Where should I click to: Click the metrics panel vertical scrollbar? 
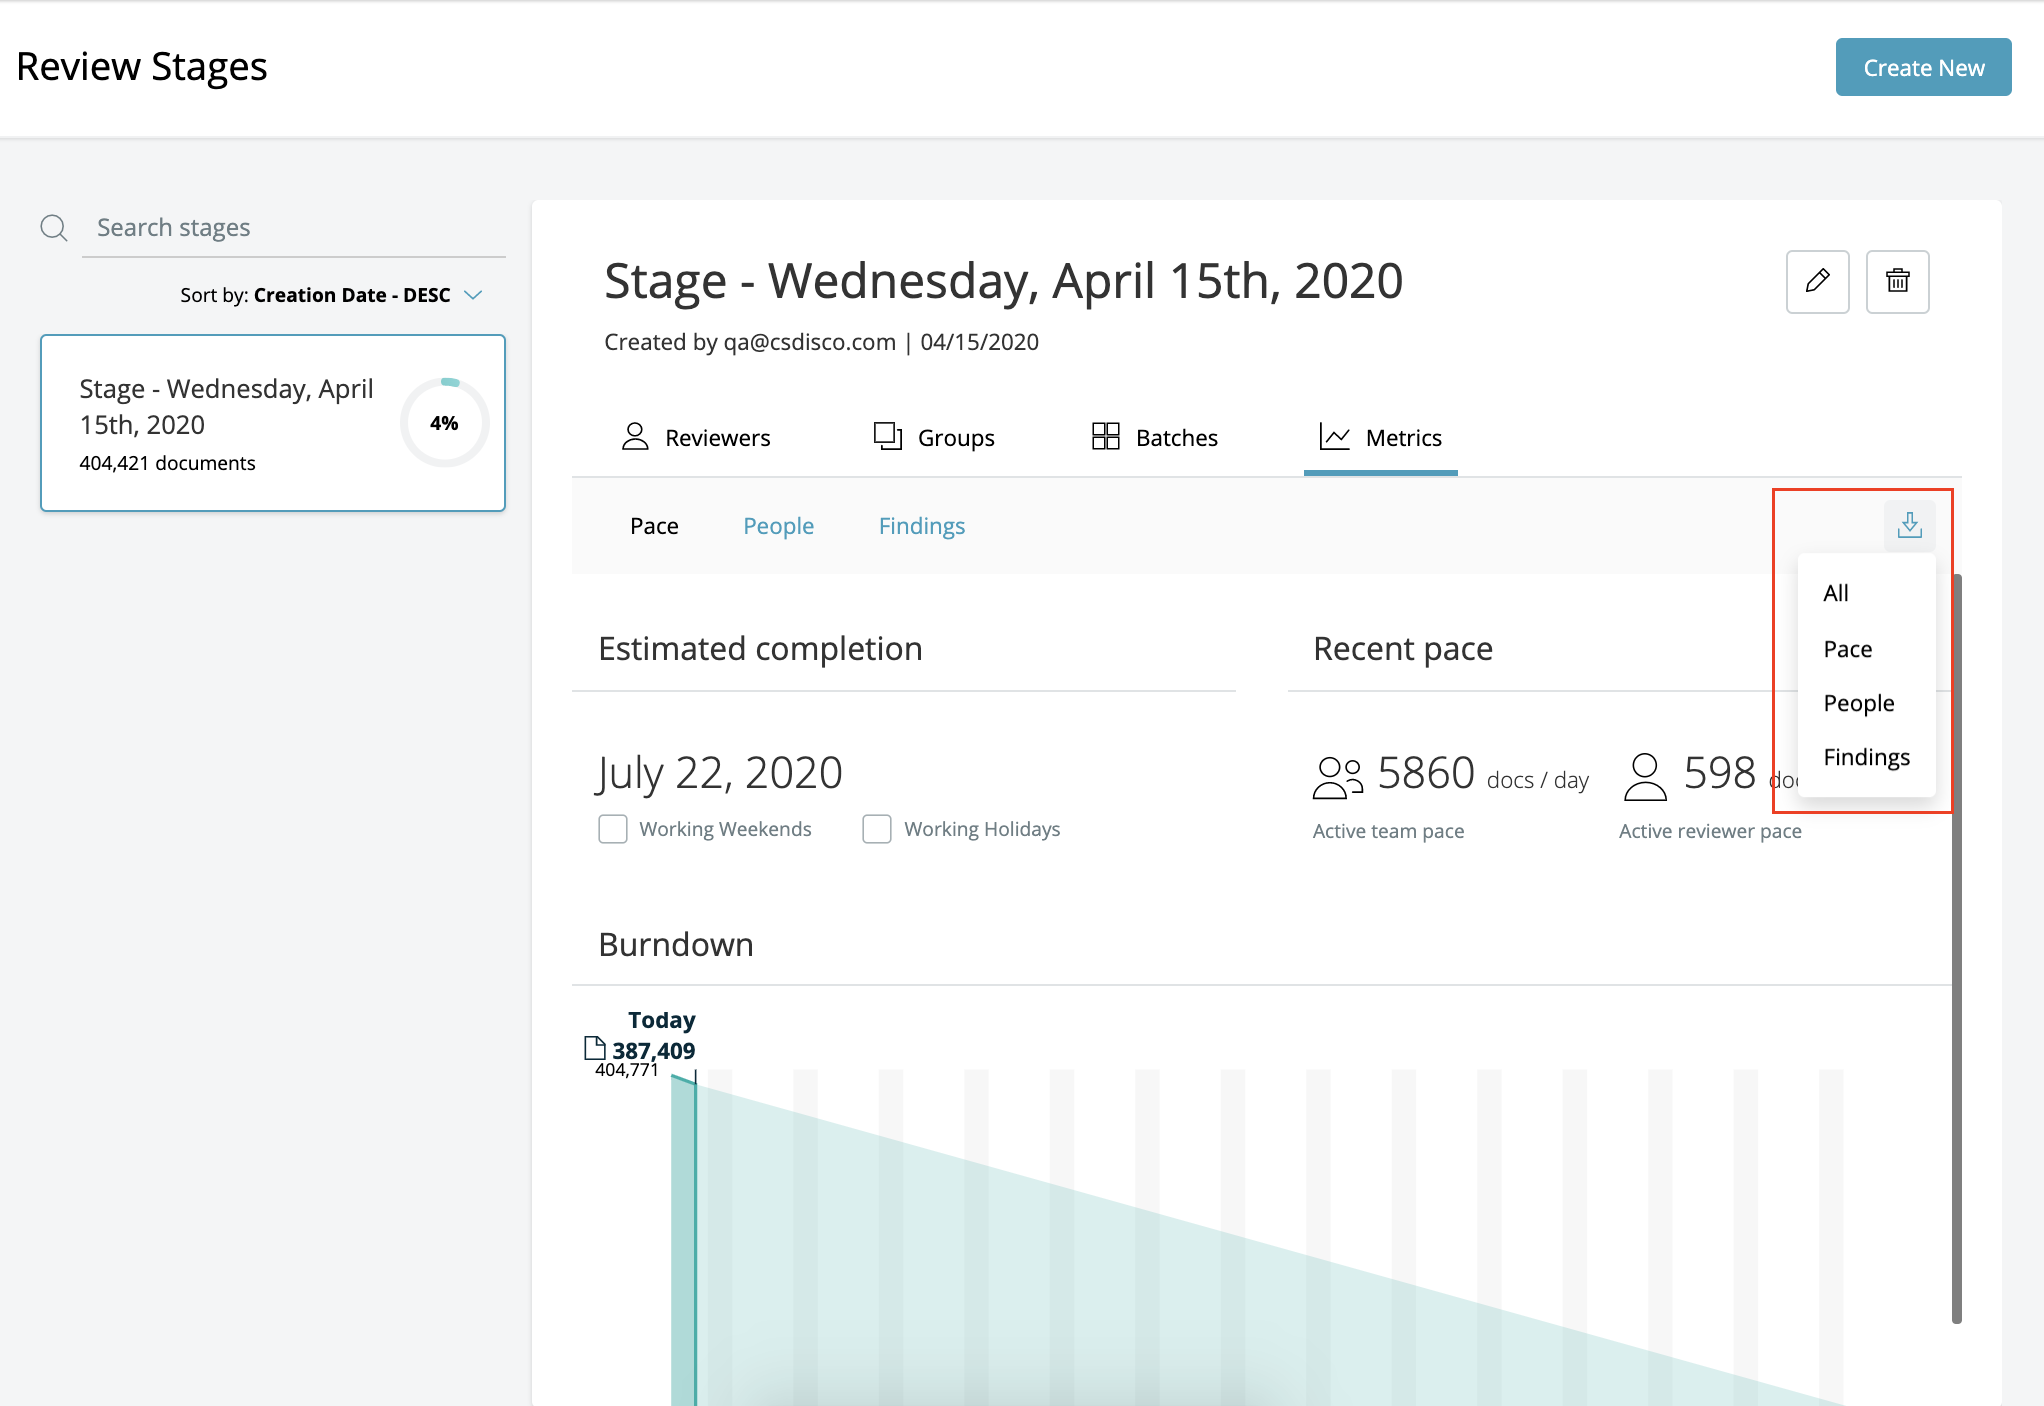[x=1957, y=948]
